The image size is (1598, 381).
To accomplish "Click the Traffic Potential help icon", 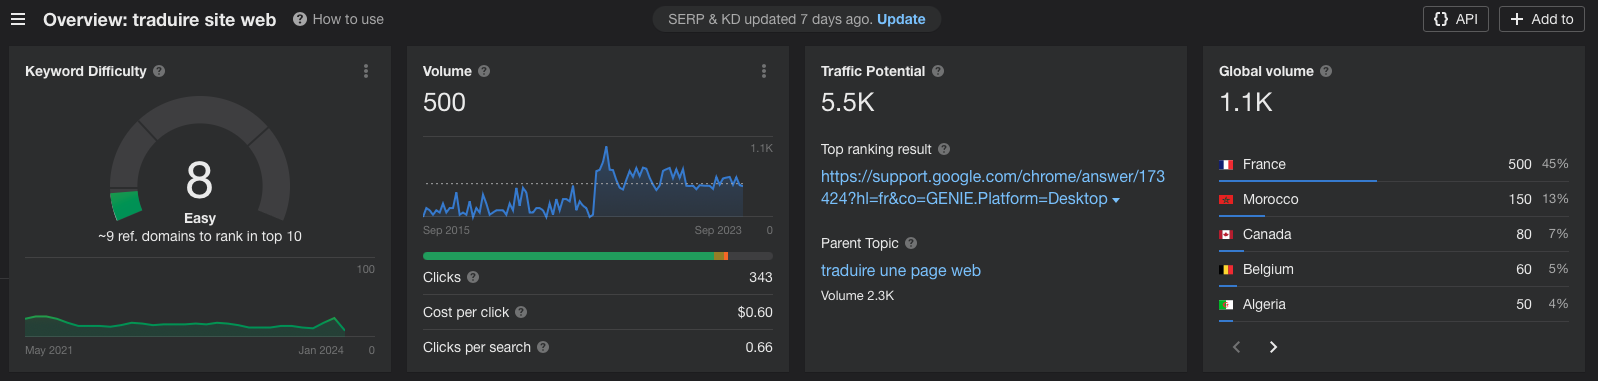I will coord(938,71).
